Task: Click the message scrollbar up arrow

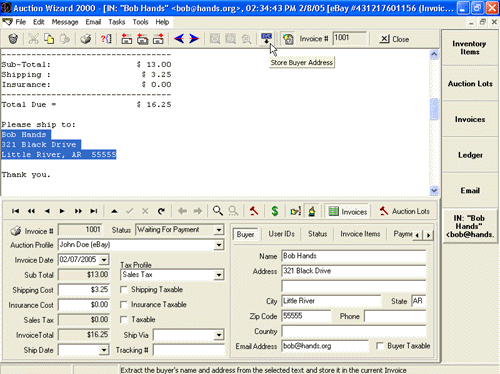Action: [434, 54]
